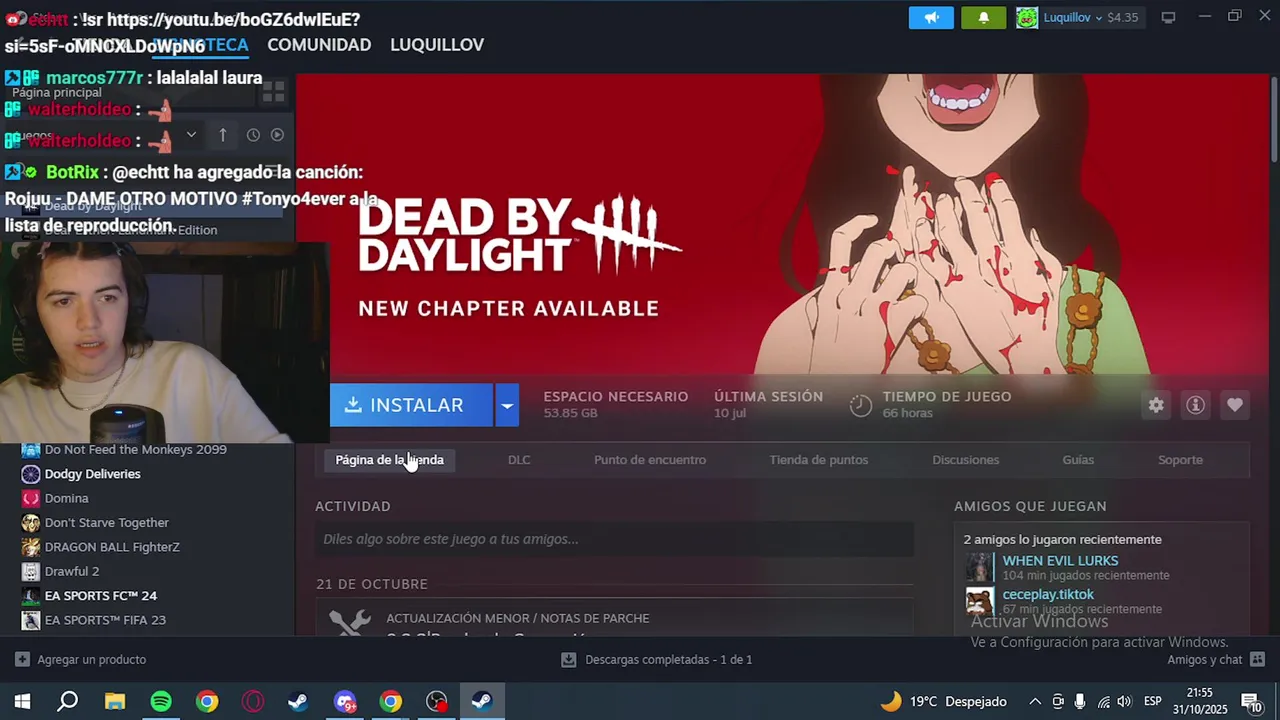This screenshot has width=1280, height=720.
Task: Open the friends chat icon at bottom right
Action: coord(1257,660)
